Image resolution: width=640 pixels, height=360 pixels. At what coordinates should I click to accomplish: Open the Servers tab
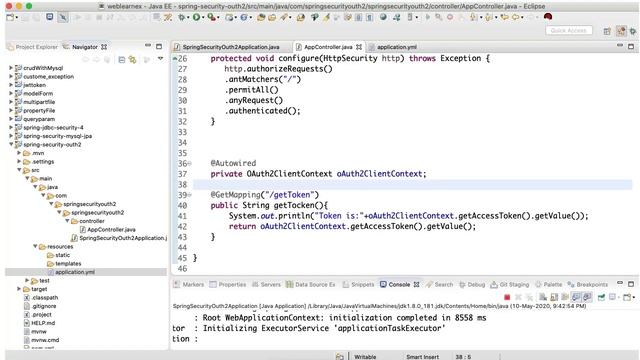click(266, 284)
